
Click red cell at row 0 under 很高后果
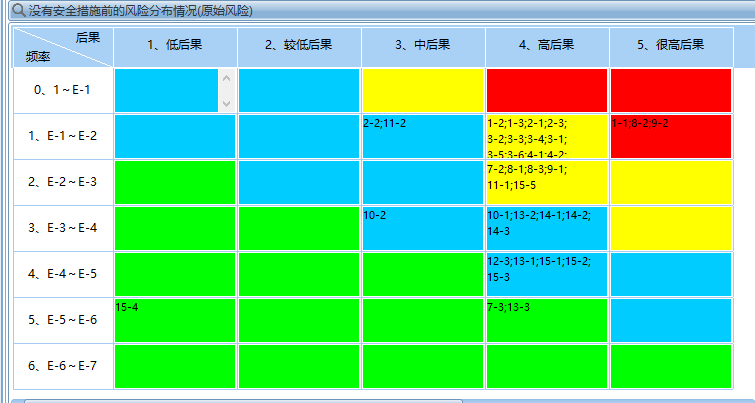click(x=671, y=91)
